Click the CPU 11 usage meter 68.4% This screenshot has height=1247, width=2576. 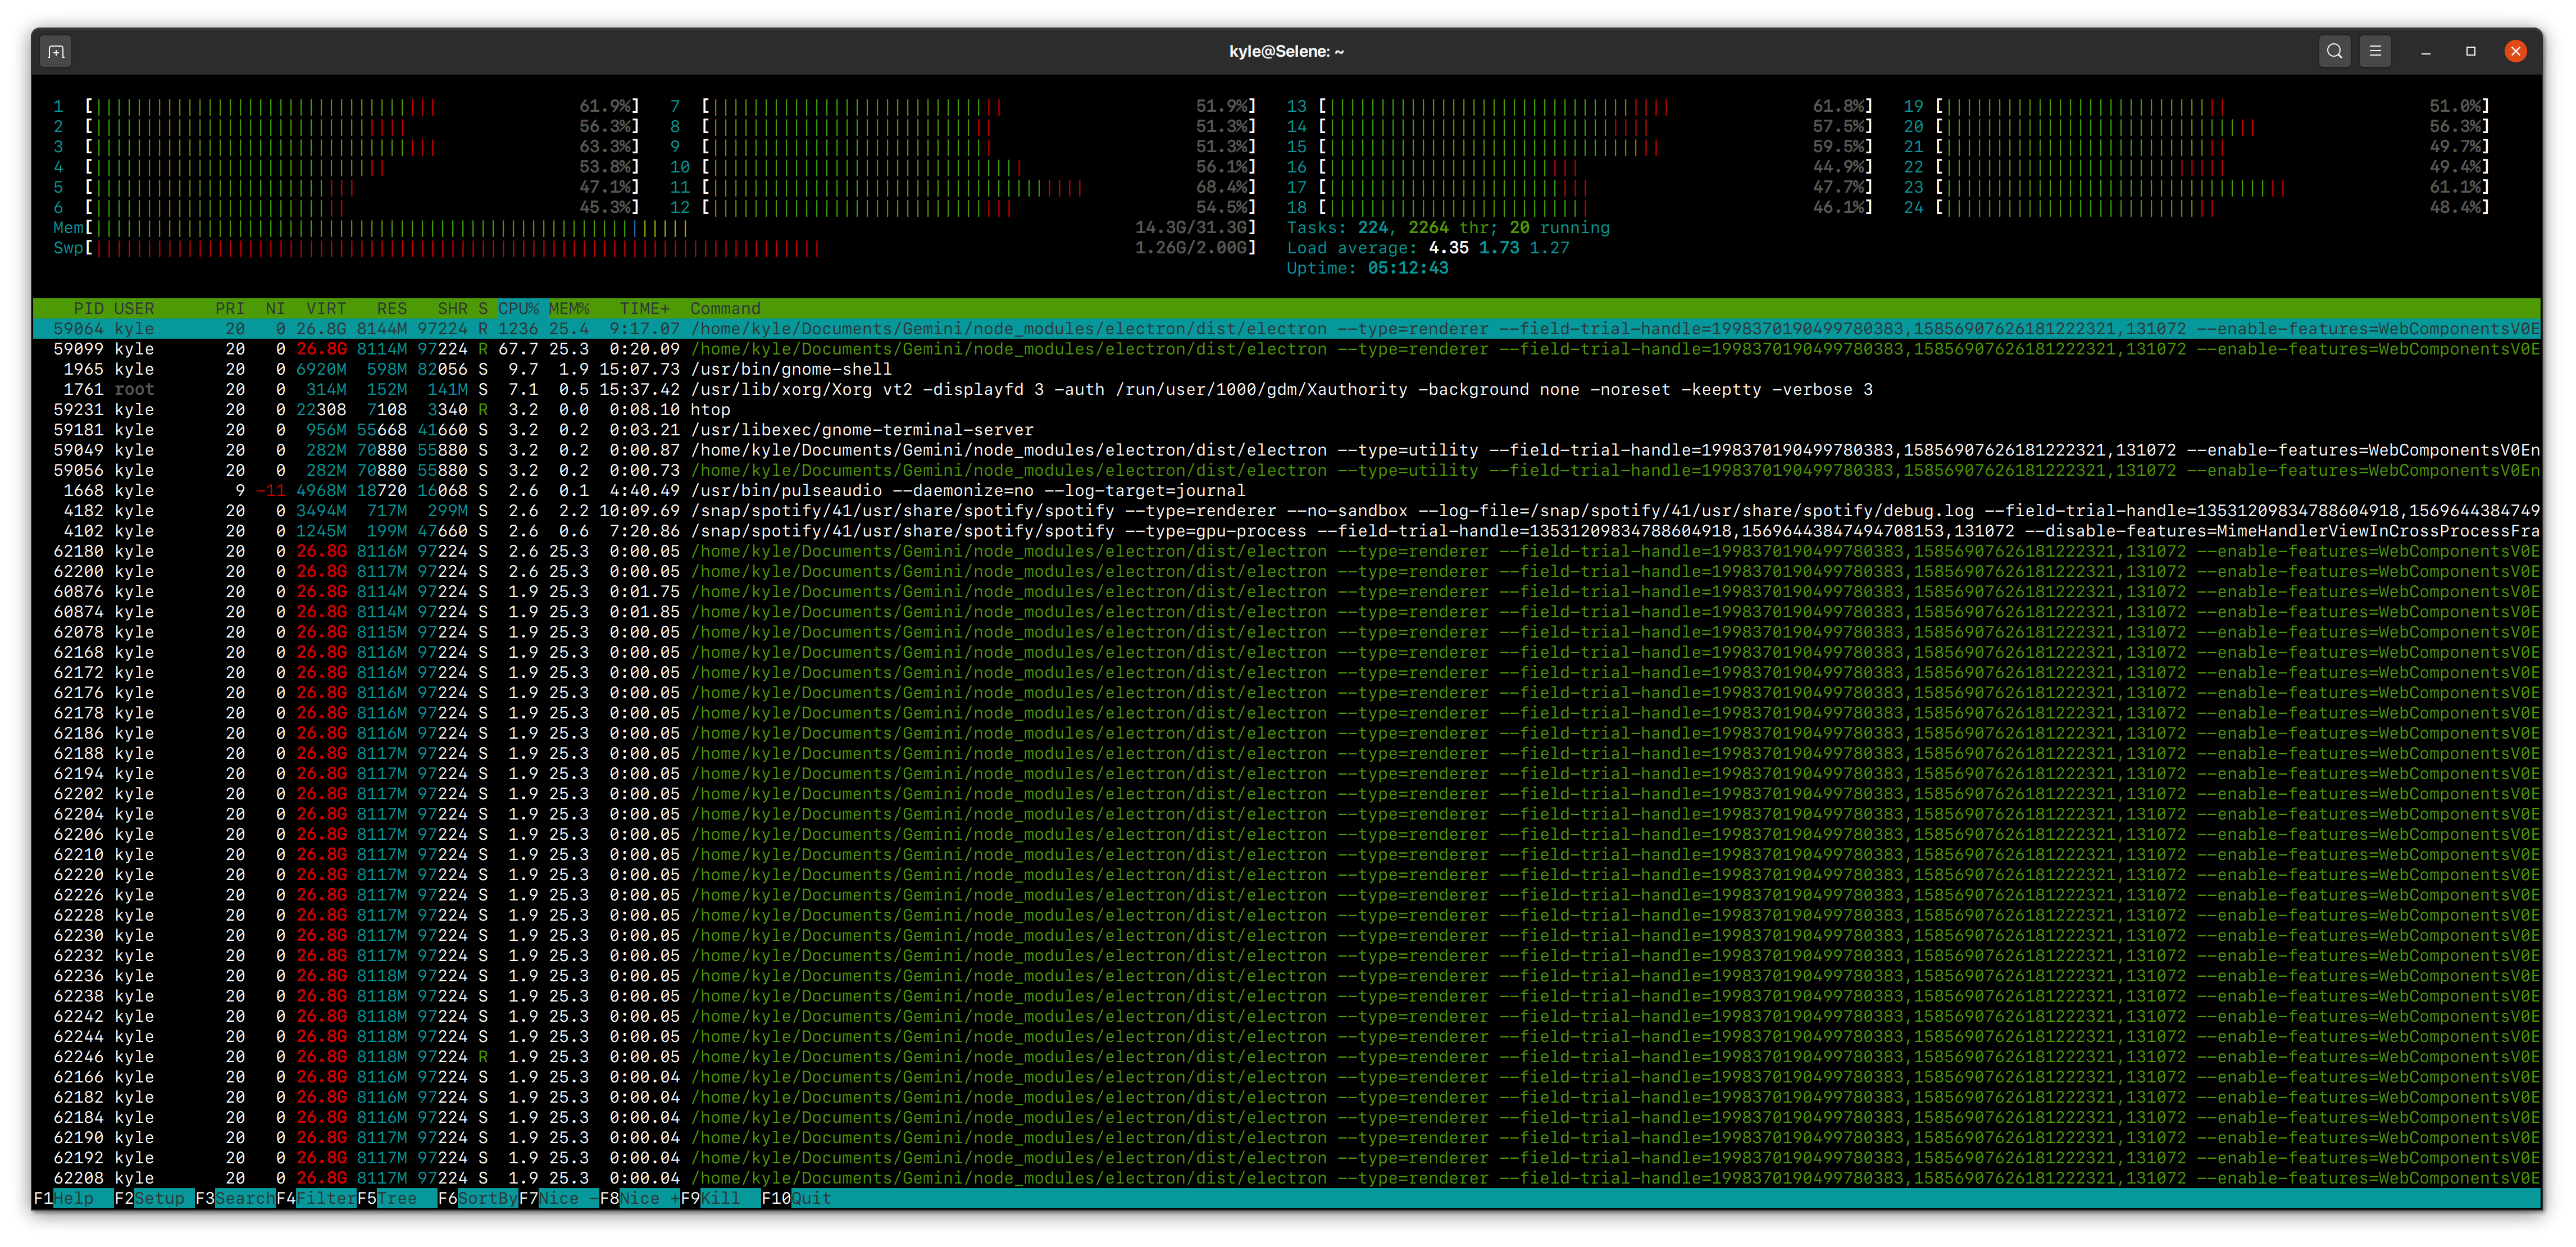pos(963,187)
